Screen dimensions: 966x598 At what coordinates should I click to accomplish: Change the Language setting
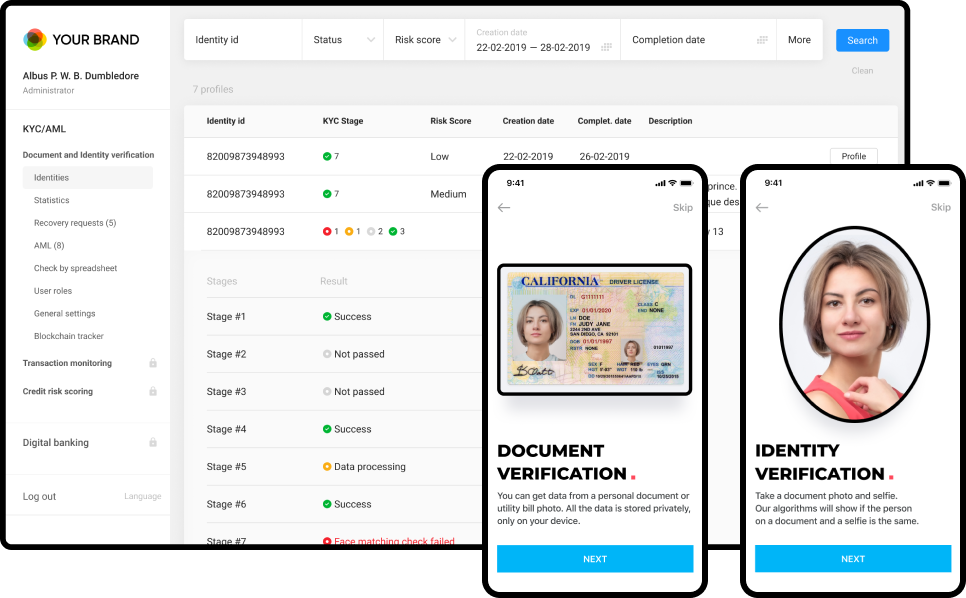pos(142,496)
